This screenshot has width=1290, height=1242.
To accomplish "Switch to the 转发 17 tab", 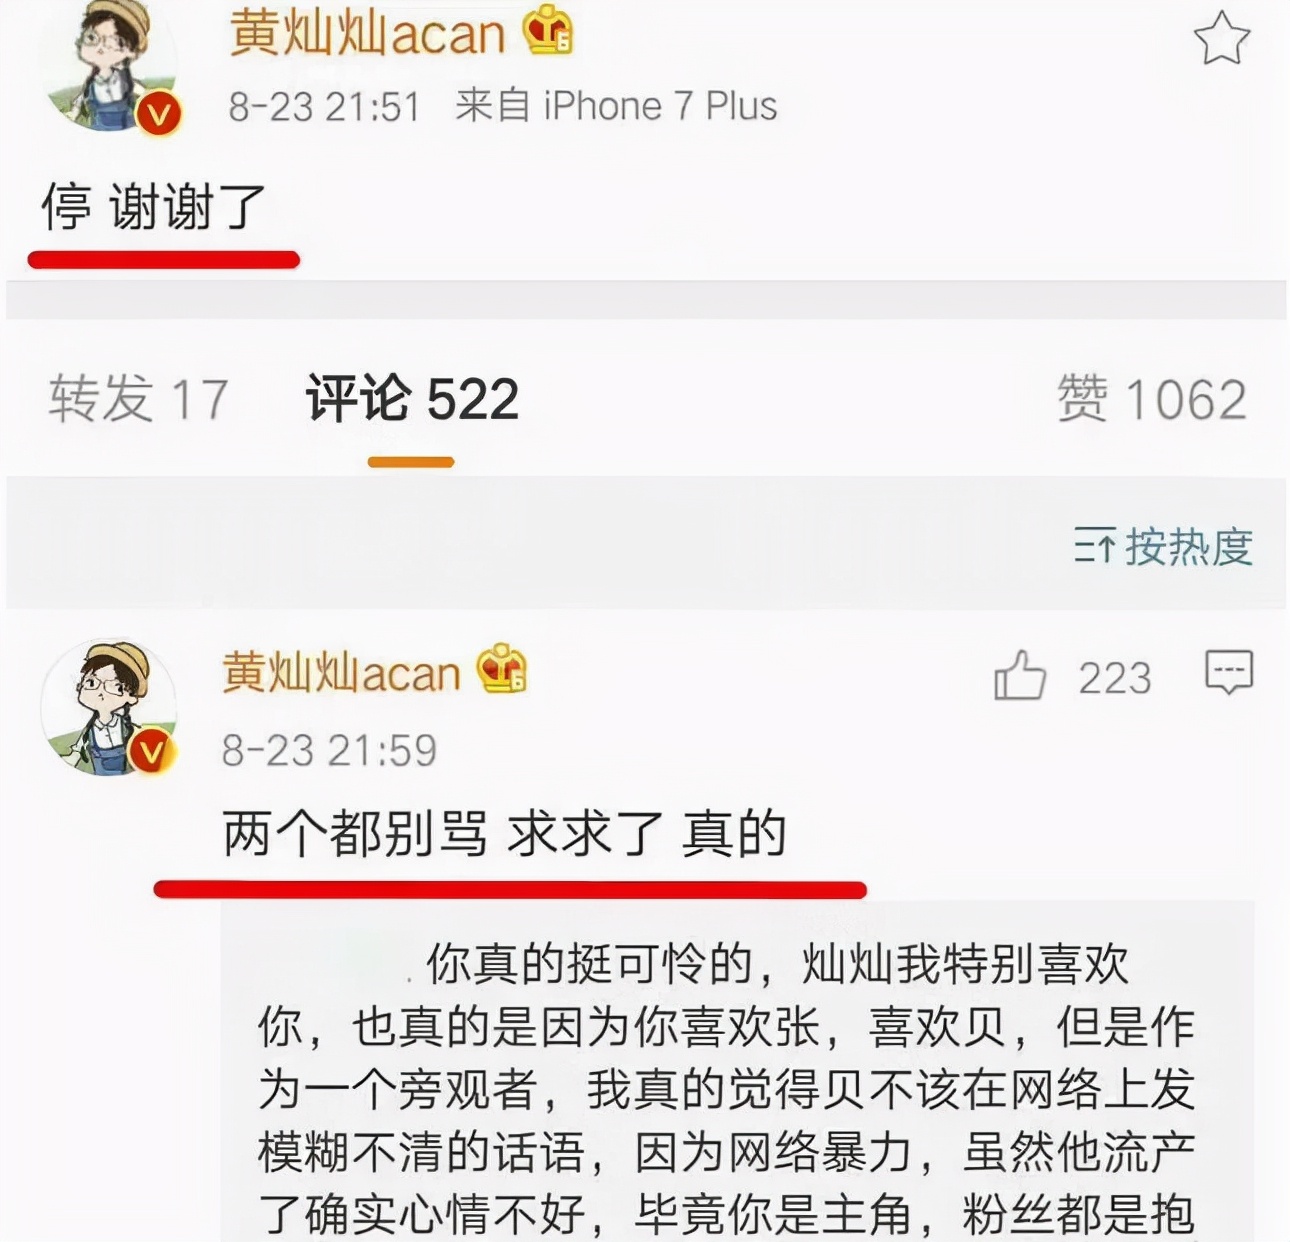I will coord(139,399).
